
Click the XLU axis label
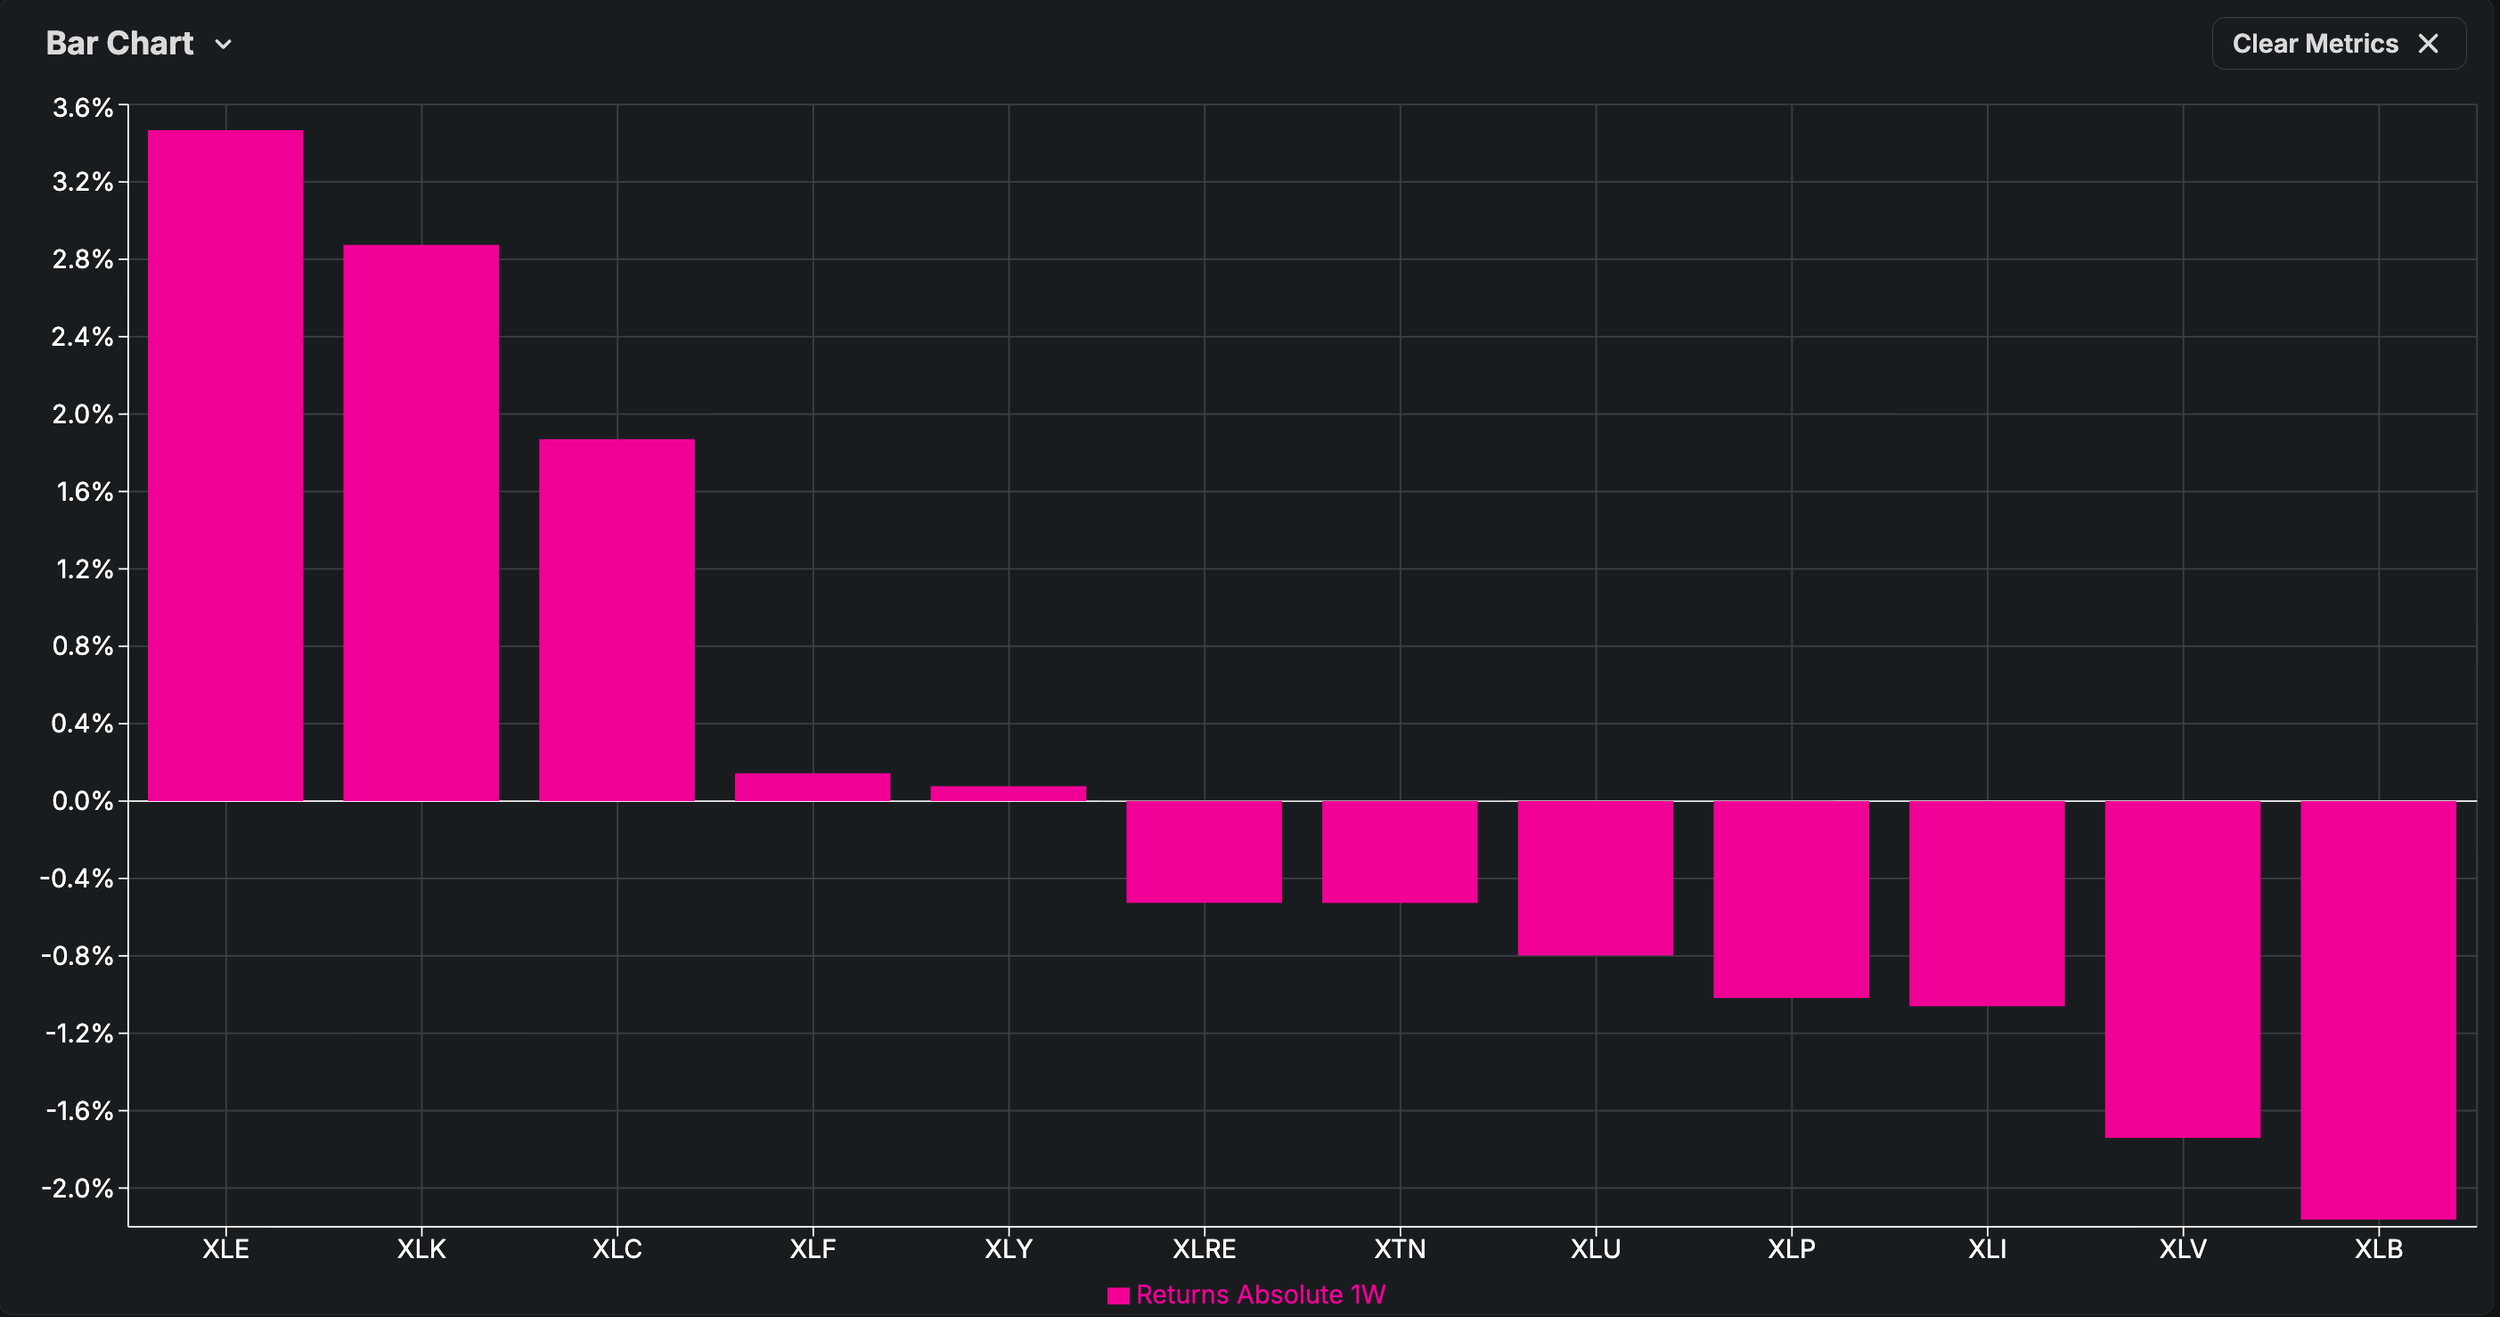click(1596, 1249)
